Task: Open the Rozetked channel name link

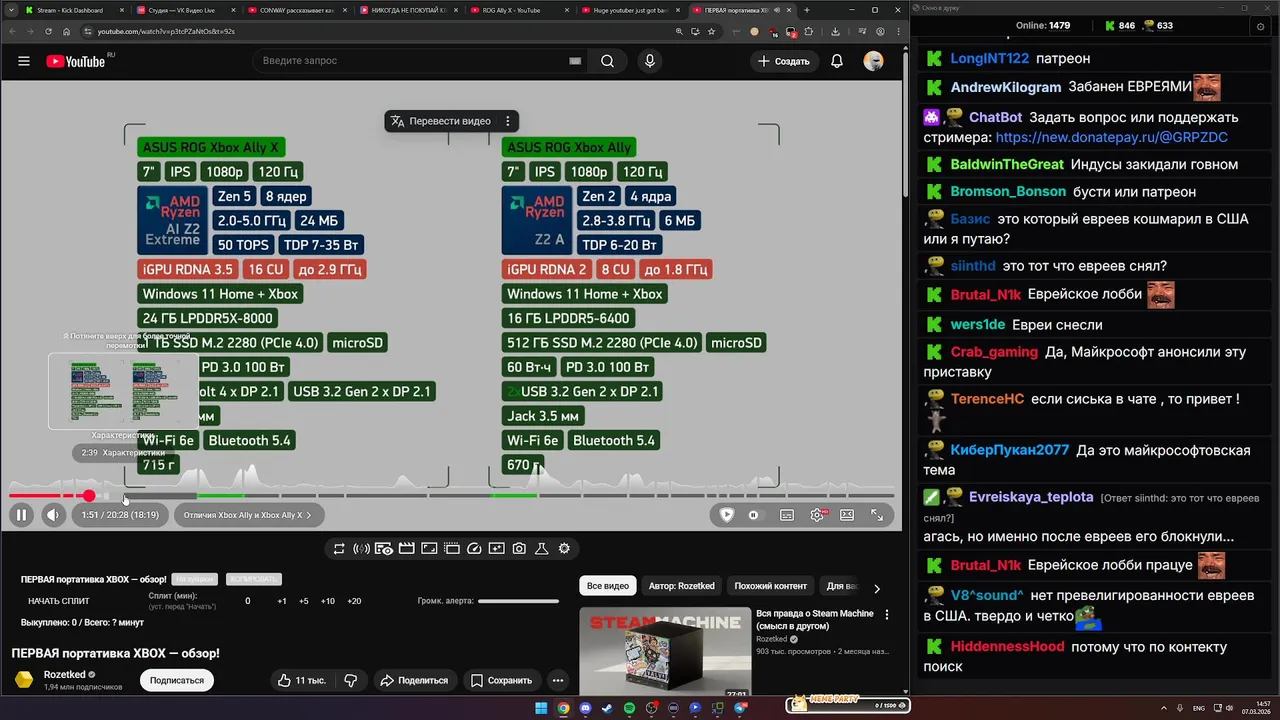Action: [x=65, y=675]
